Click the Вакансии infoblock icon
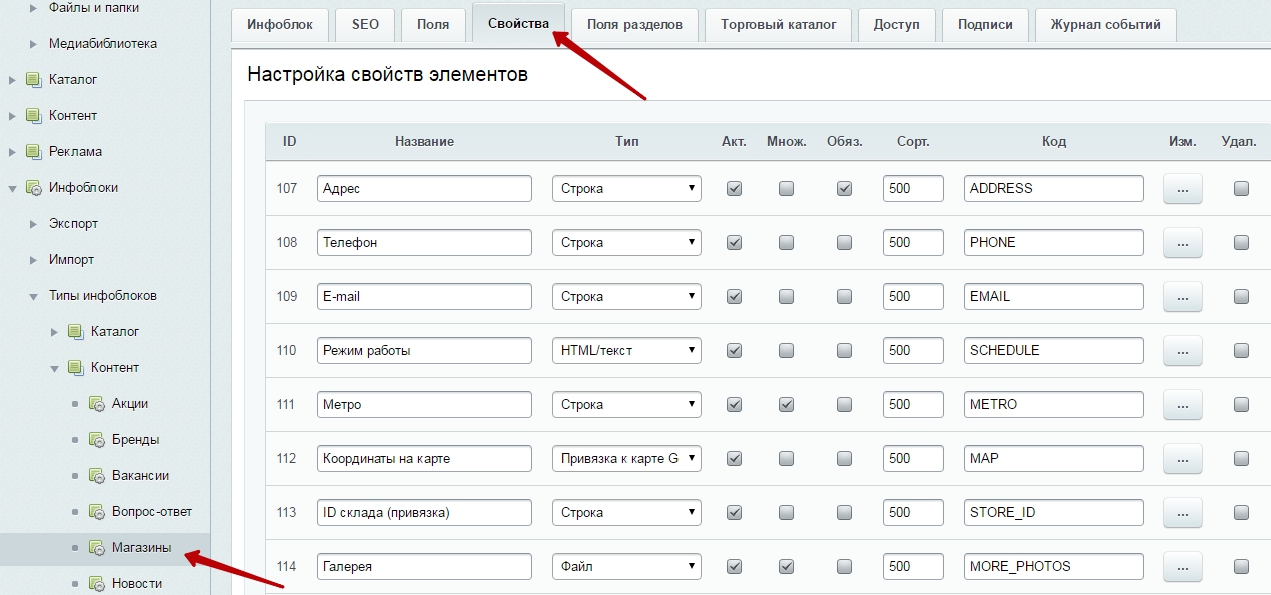This screenshot has height=595, width=1271. click(x=97, y=476)
